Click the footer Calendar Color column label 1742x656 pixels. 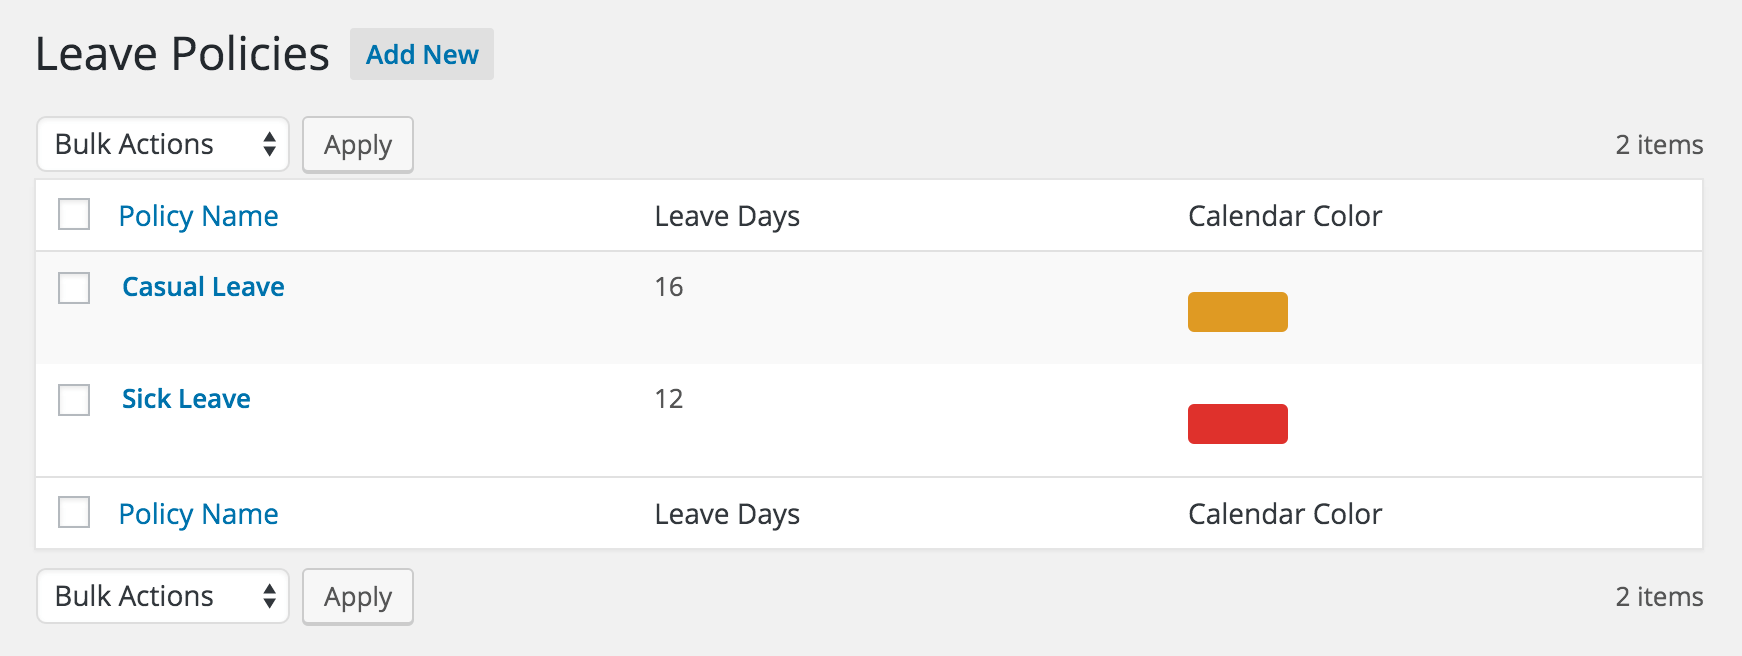tap(1284, 514)
